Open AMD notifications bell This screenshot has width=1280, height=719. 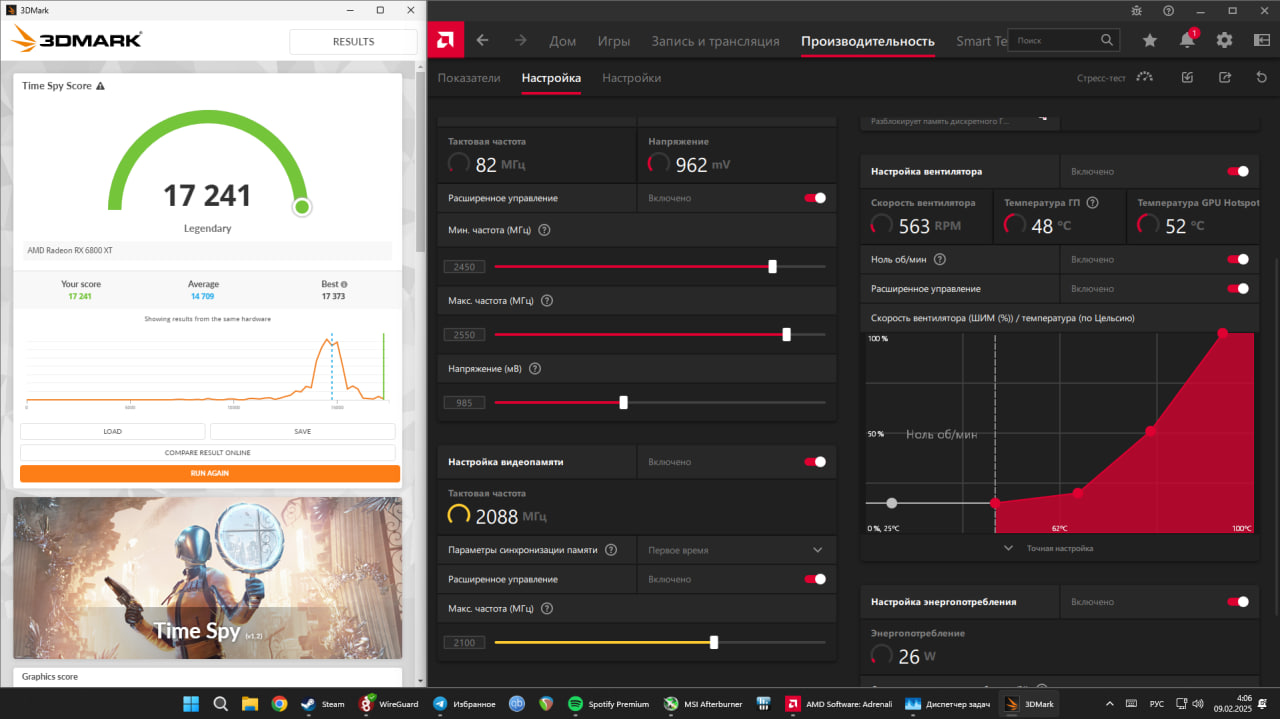coord(1187,40)
